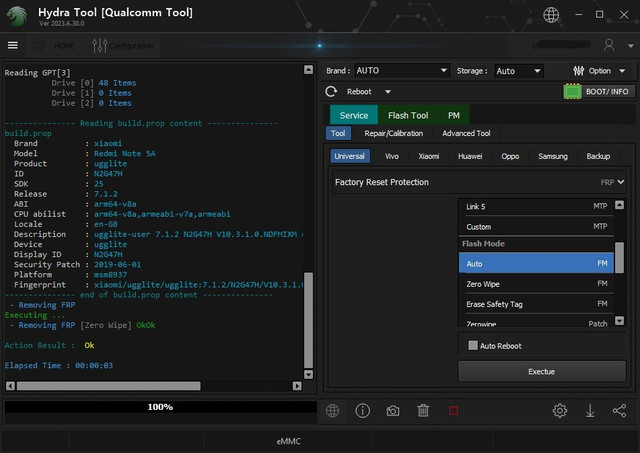Screen dimensions: 640x453
Task: Expand the Reboot dropdown arrow
Action: point(388,92)
